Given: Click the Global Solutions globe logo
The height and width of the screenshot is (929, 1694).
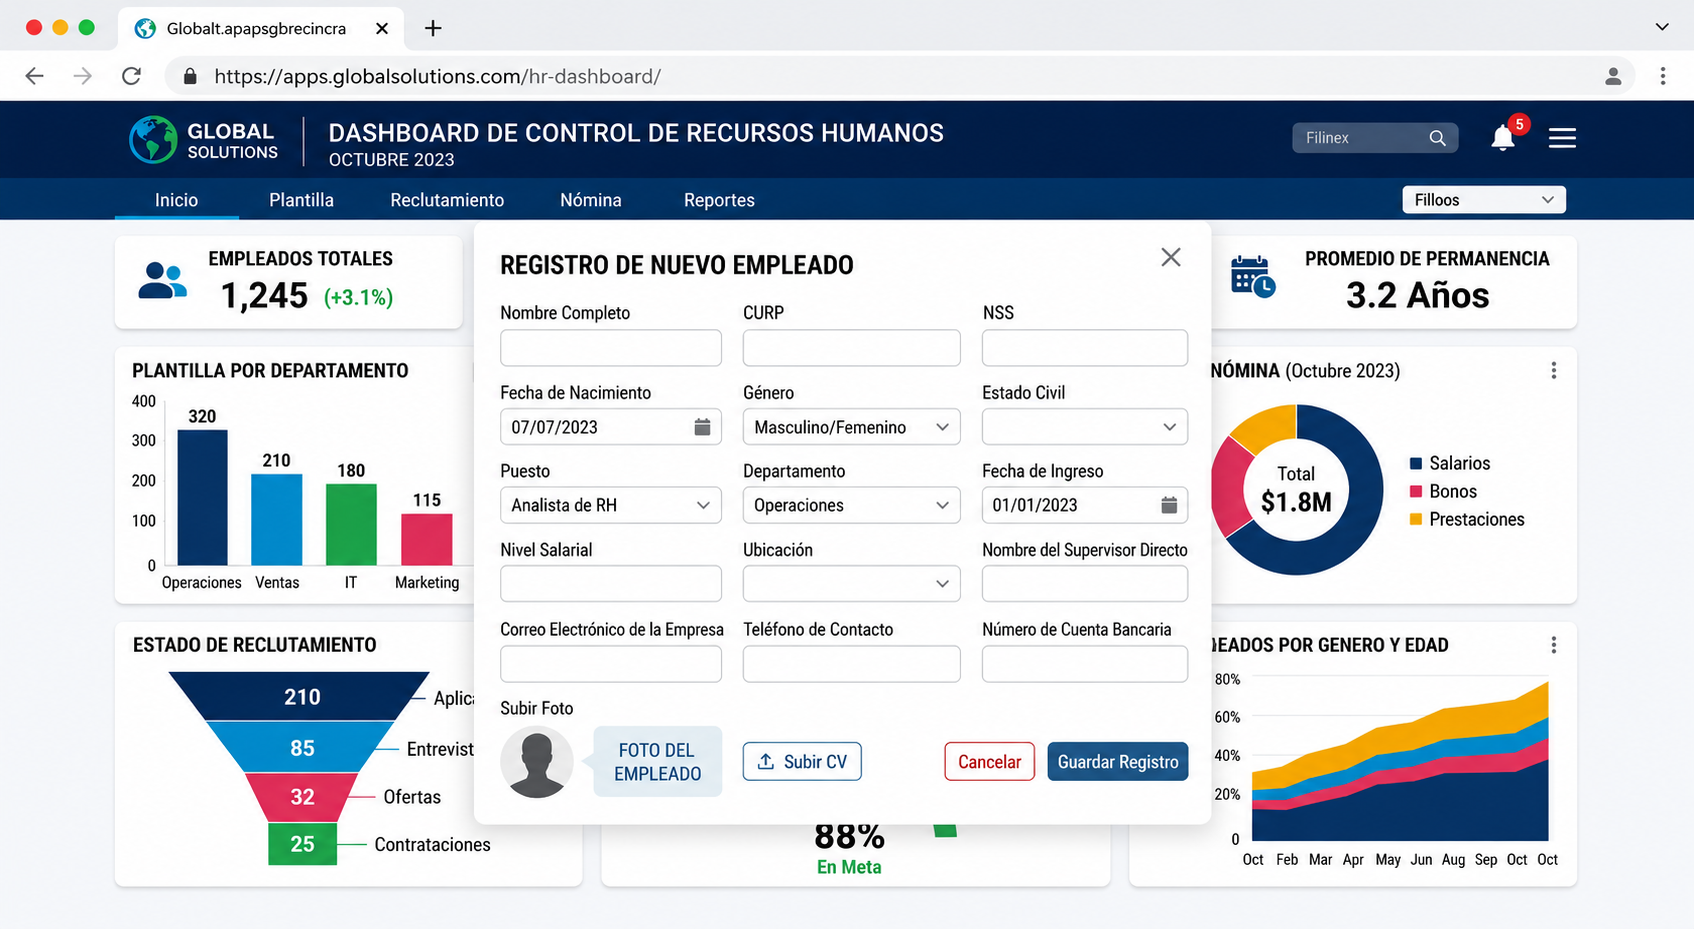Looking at the screenshot, I should pyautogui.click(x=153, y=139).
